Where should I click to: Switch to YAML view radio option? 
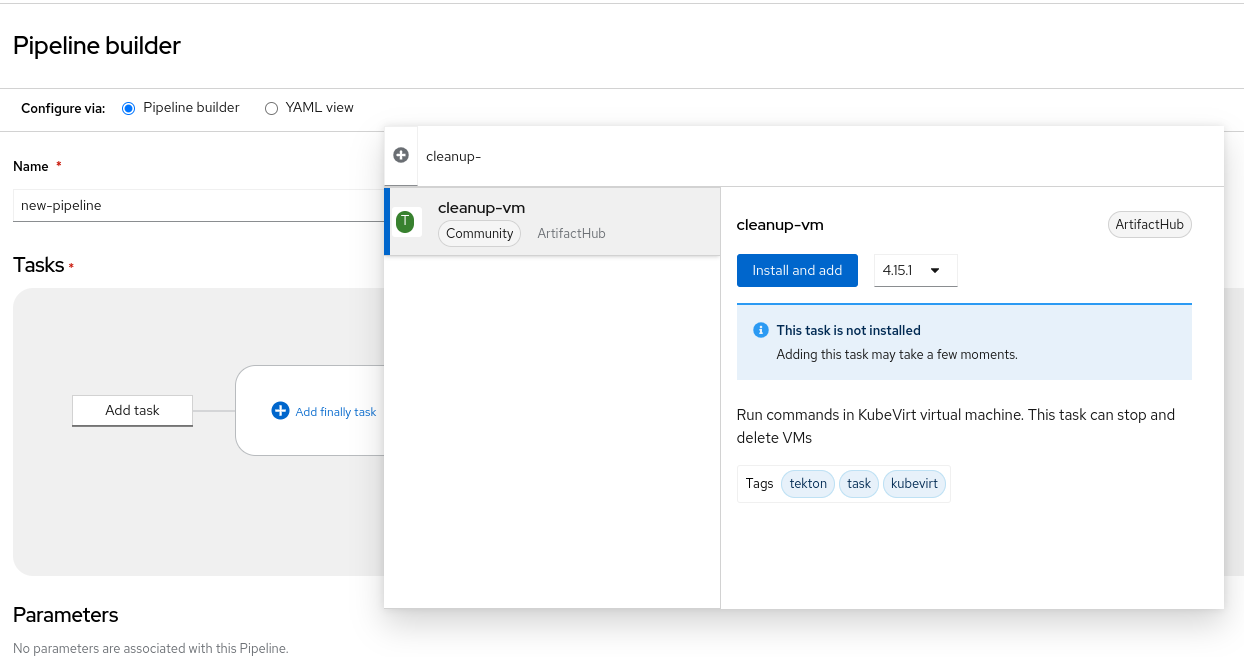[271, 108]
